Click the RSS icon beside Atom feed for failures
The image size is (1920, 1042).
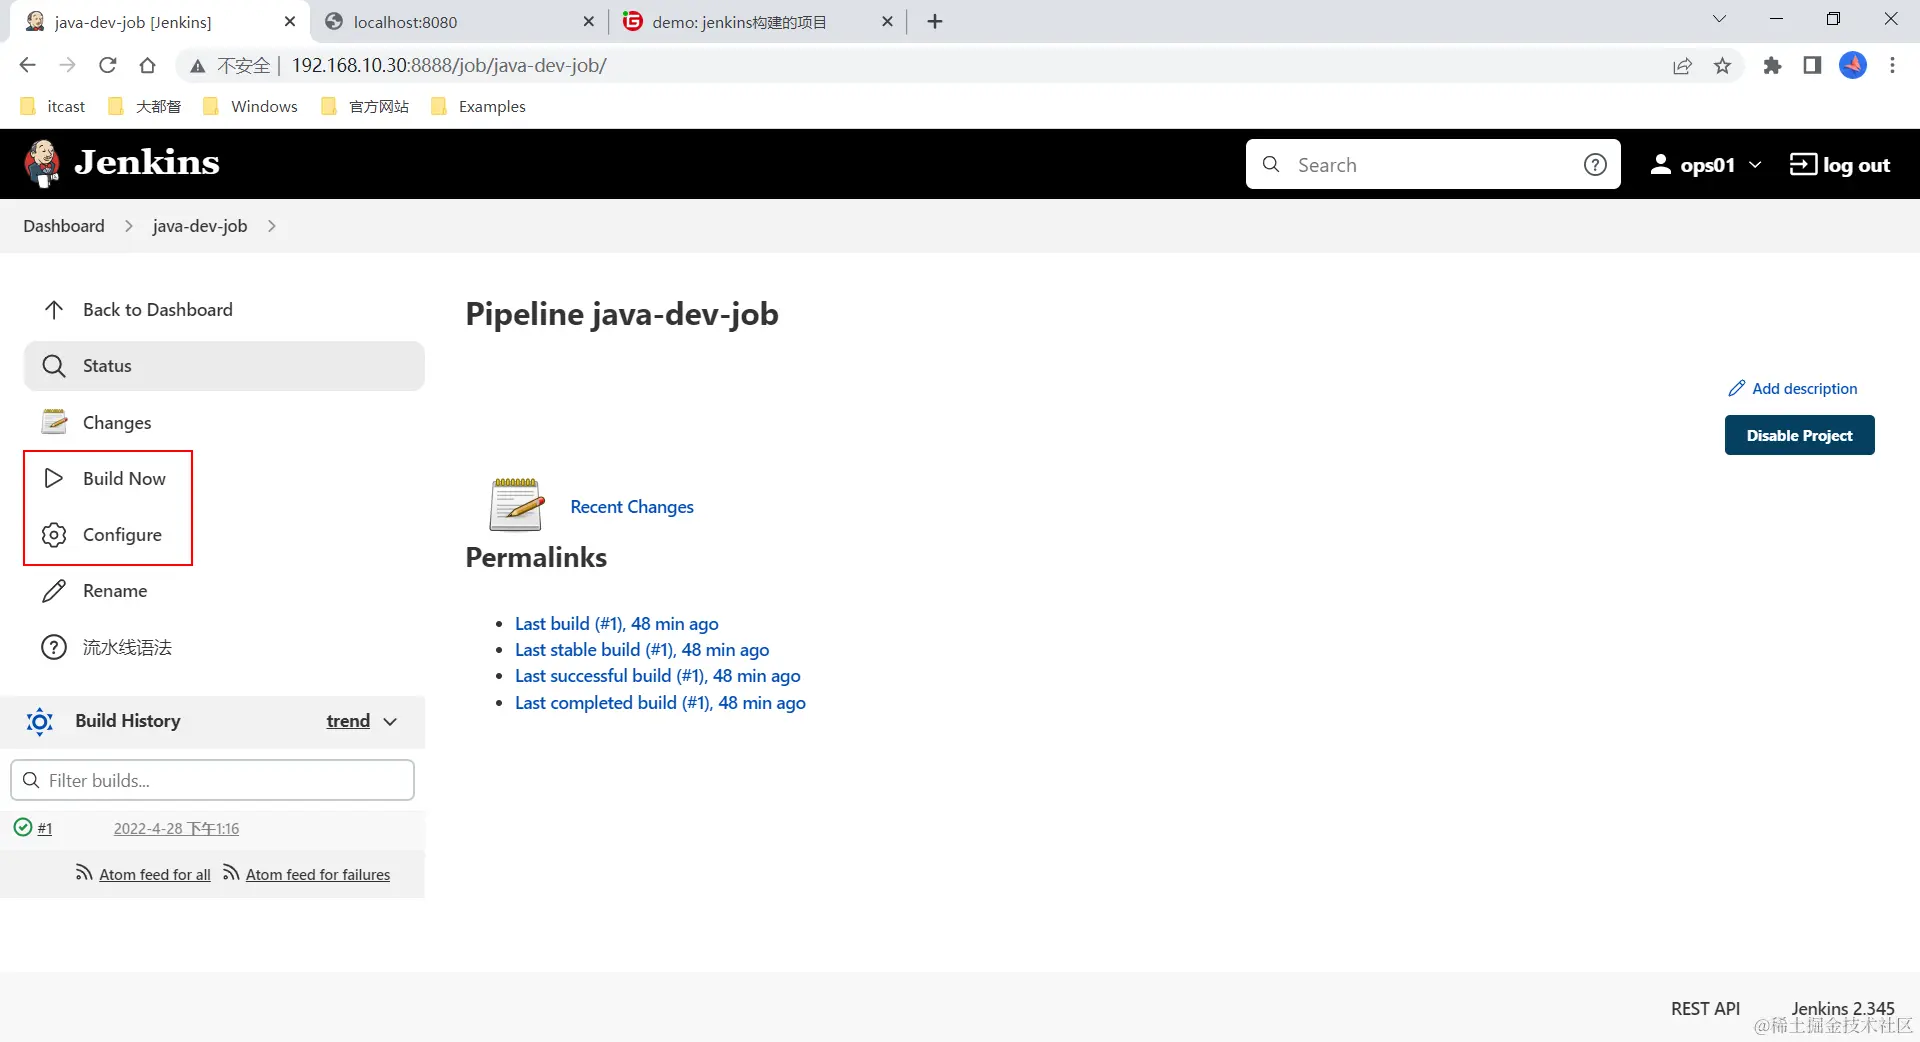coord(231,873)
